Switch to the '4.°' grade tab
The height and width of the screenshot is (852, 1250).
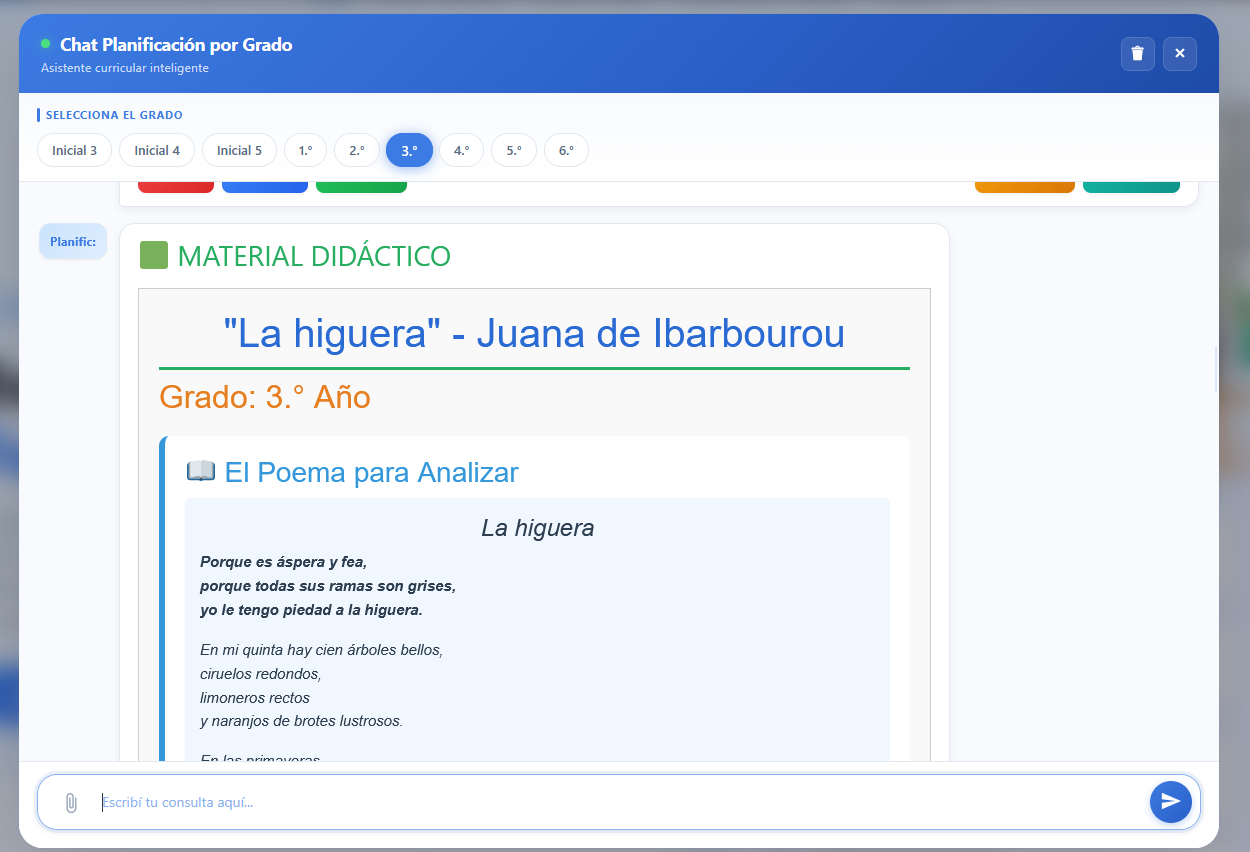(x=461, y=150)
